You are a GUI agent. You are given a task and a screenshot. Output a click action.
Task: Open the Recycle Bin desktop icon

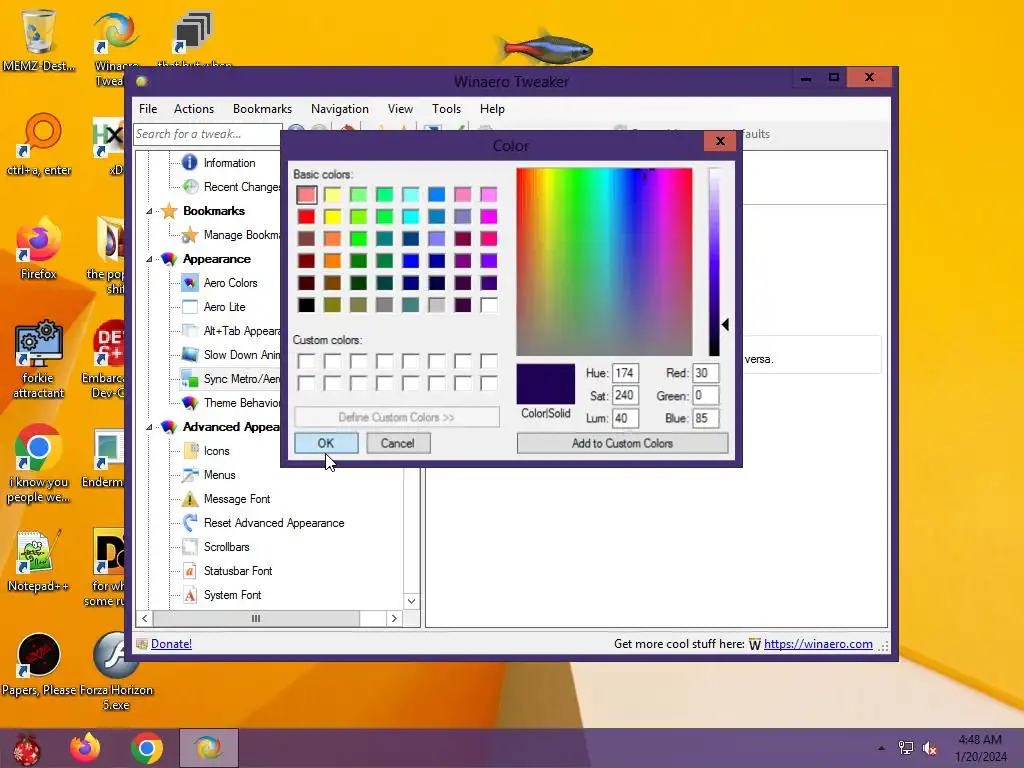[38, 31]
